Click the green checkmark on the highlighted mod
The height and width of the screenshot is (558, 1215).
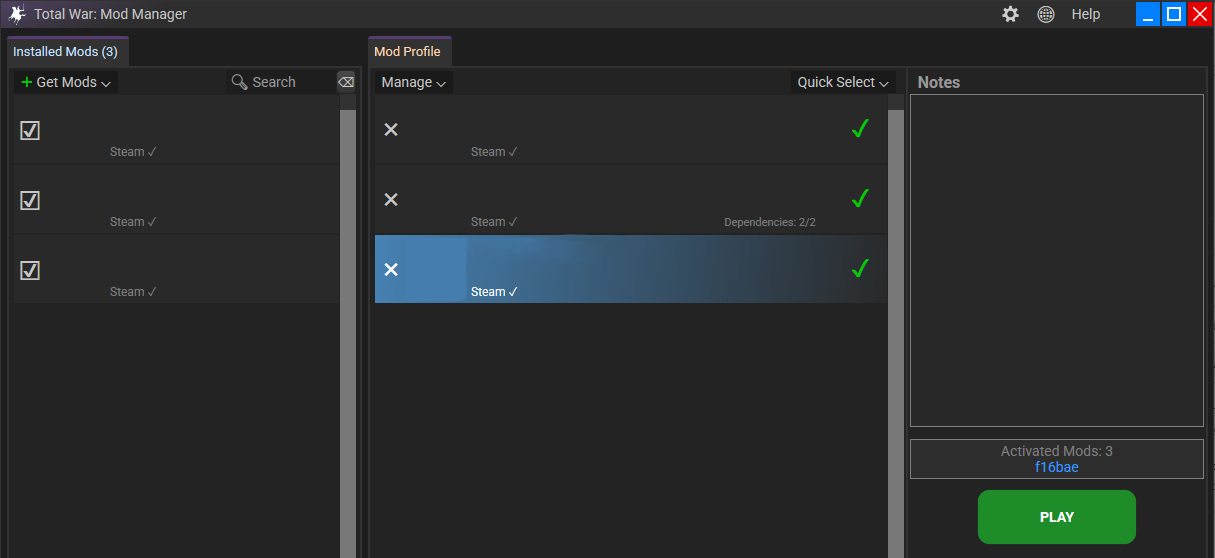pos(859,269)
